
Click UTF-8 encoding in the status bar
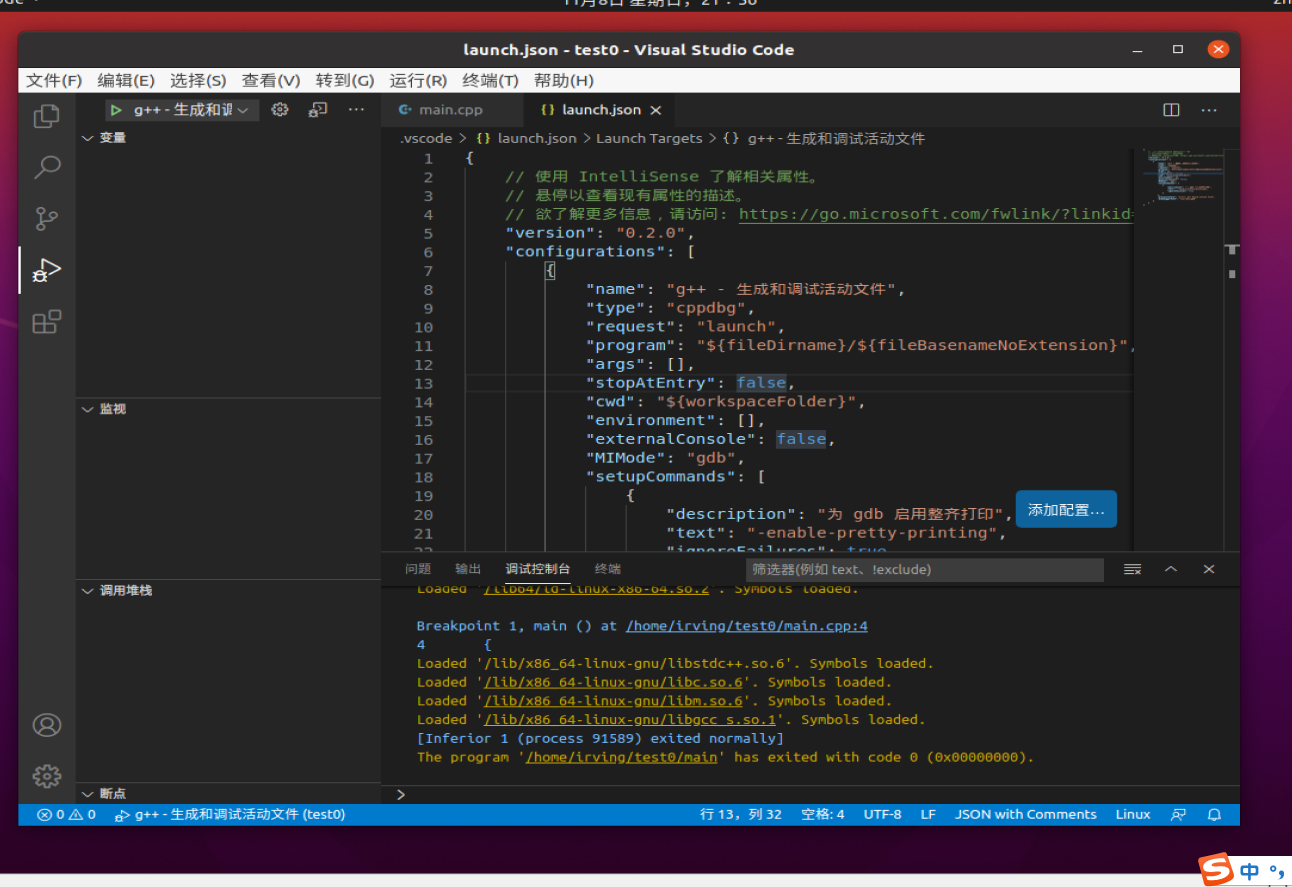(883, 814)
